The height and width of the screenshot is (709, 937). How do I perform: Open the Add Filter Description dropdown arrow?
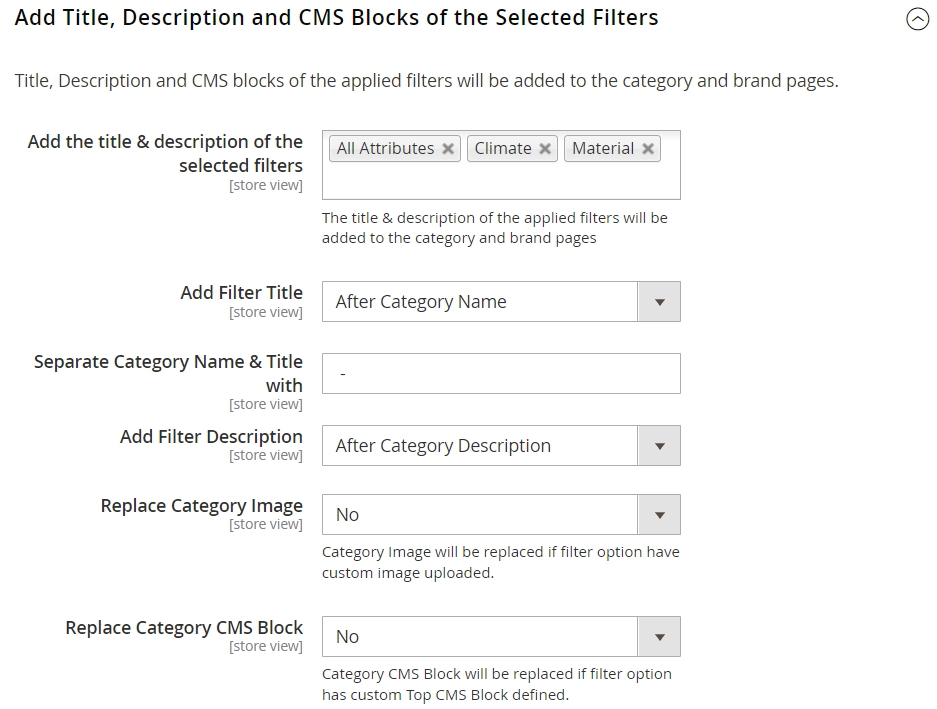pos(659,446)
